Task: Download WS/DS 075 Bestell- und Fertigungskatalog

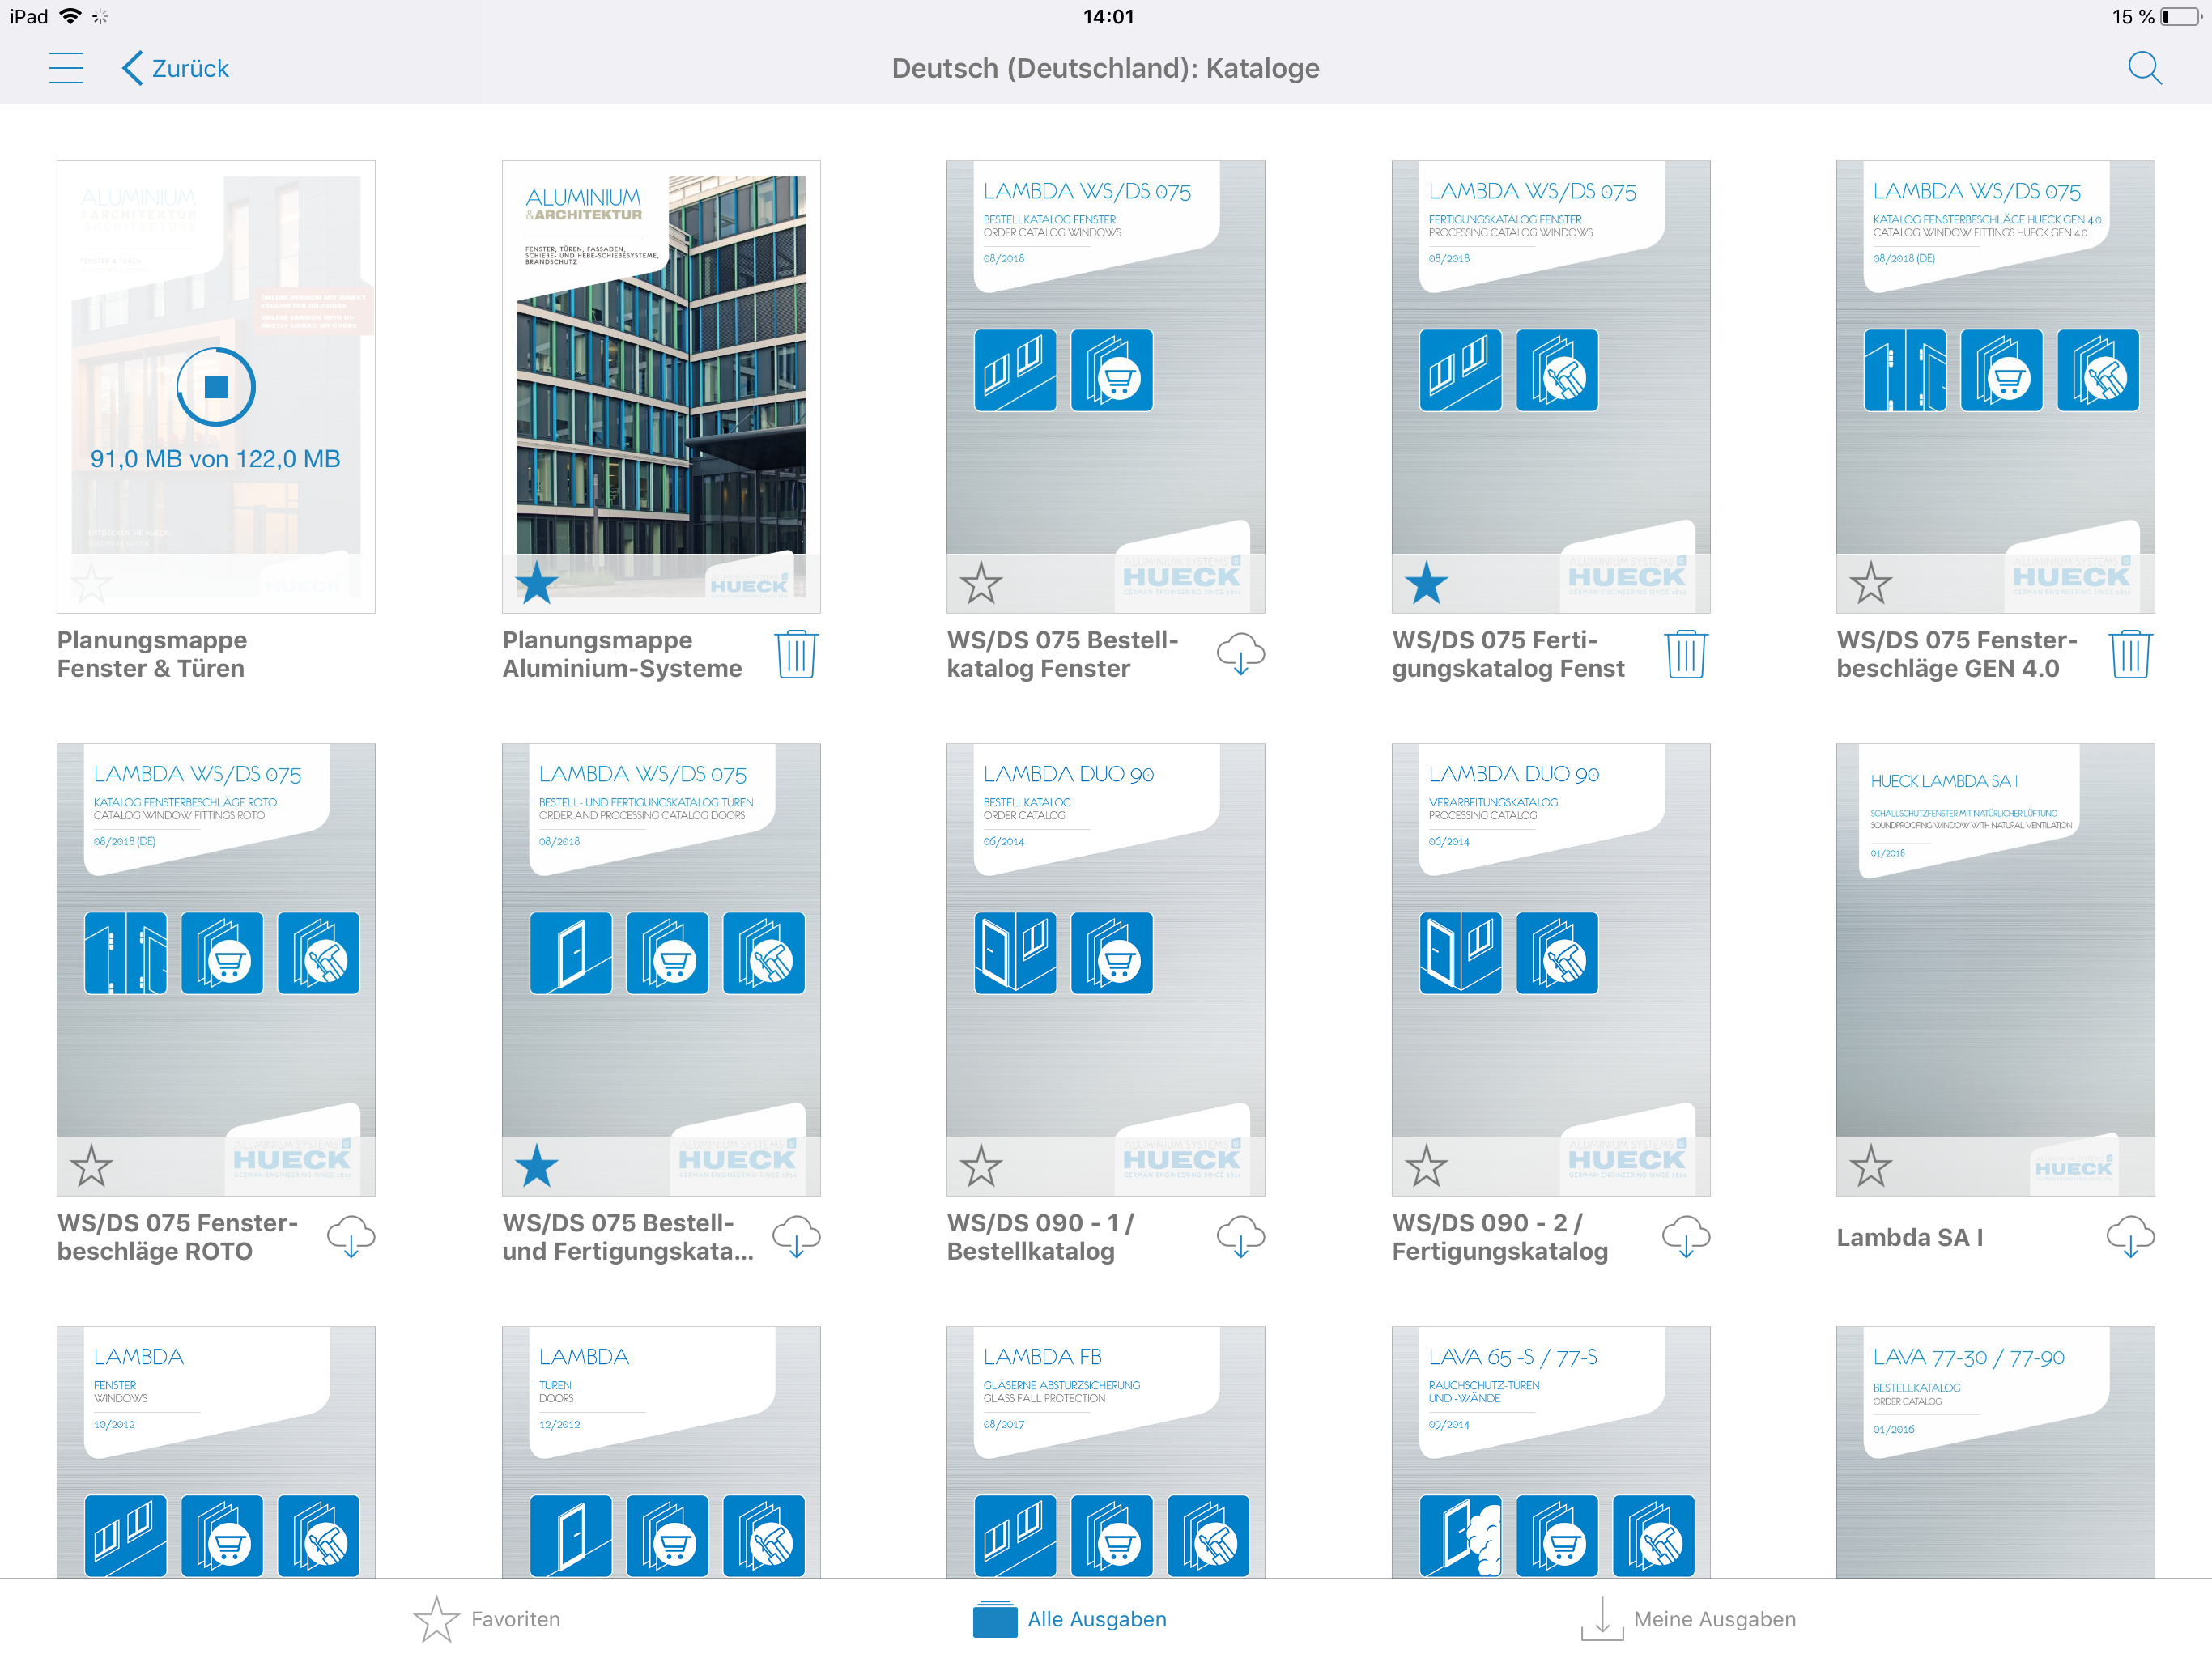Action: (797, 1237)
